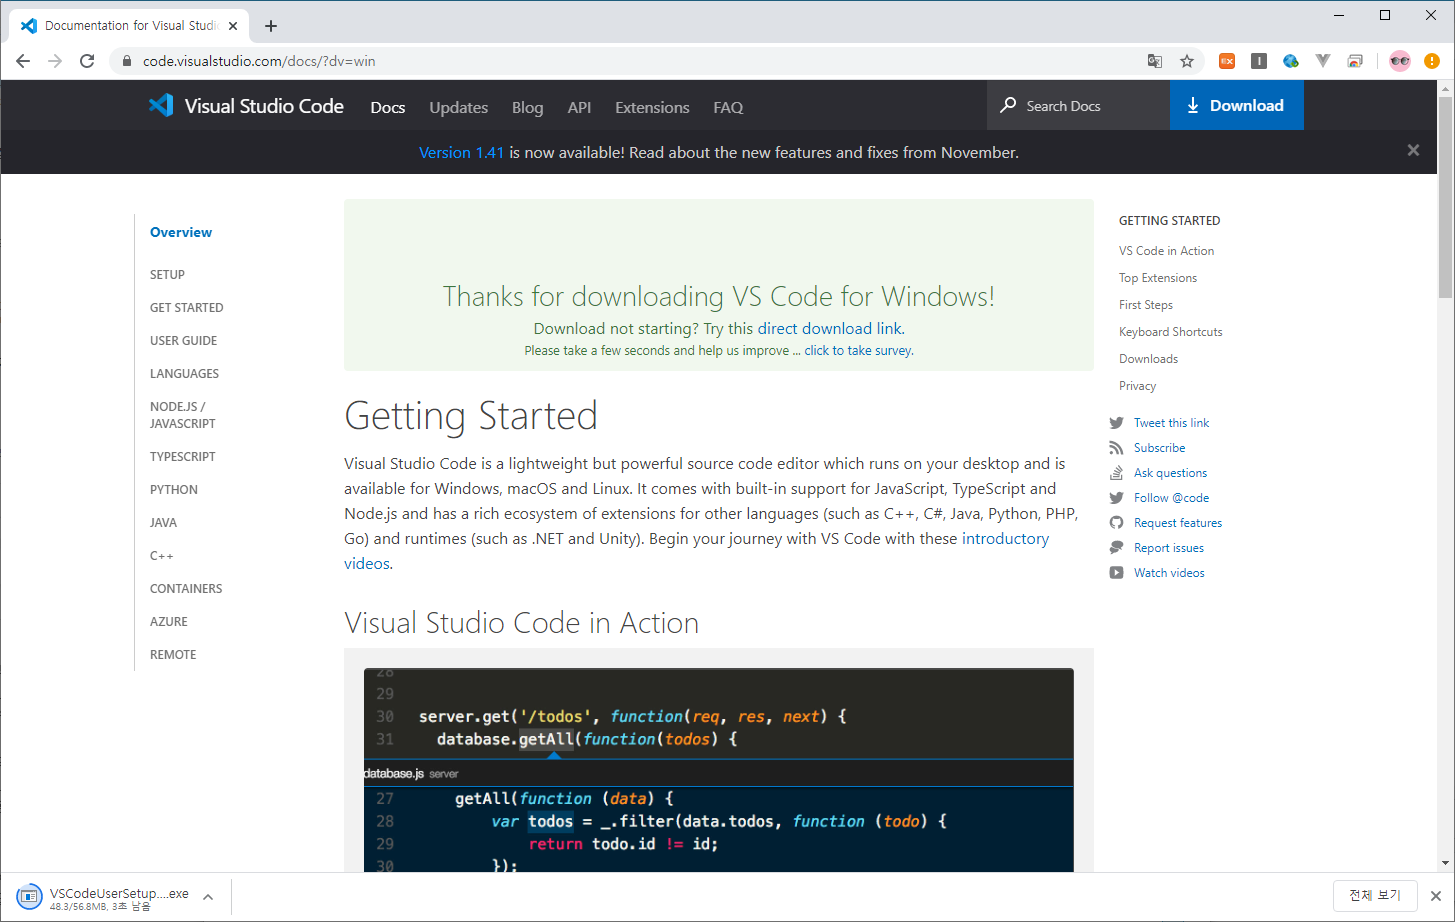Expand the JAVA sidebar section
Screen dimensions: 1455x922
pyautogui.click(x=164, y=522)
